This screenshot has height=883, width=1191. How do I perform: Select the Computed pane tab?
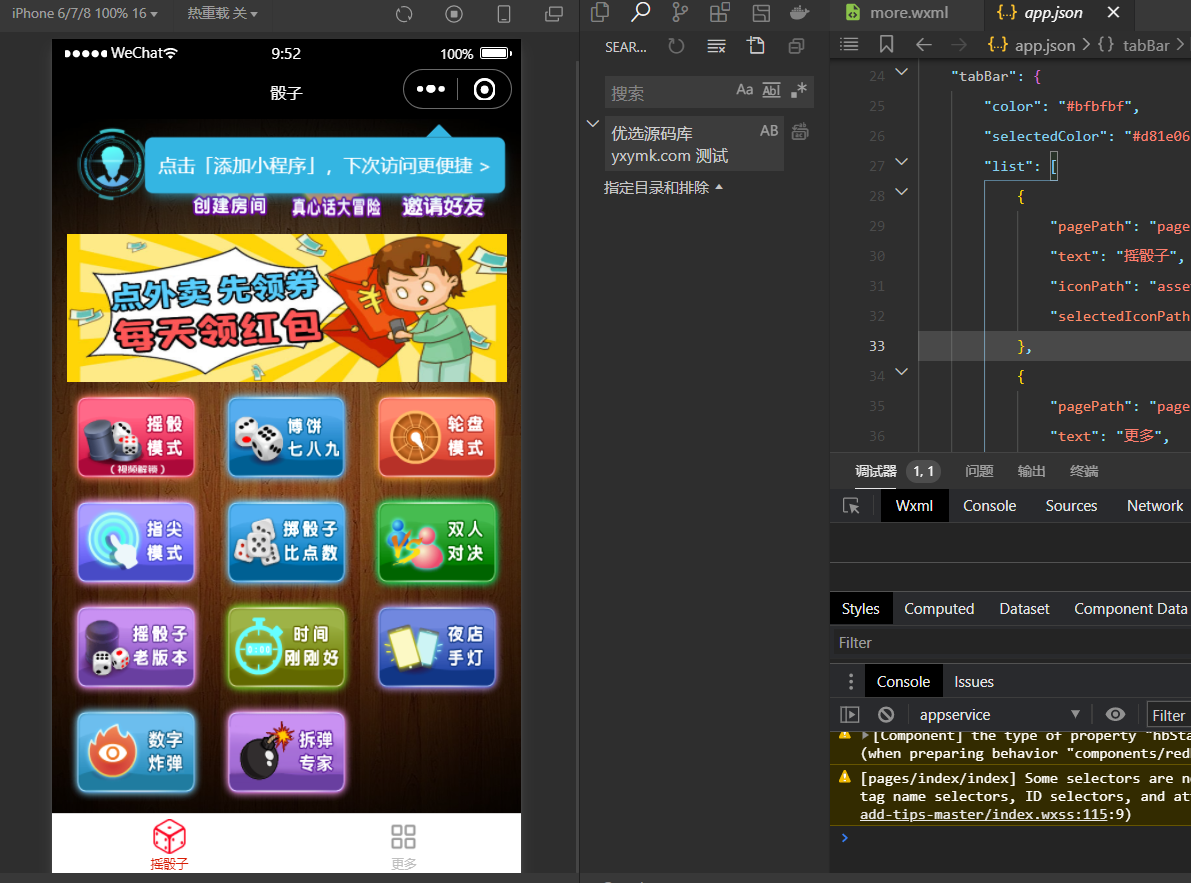939,609
